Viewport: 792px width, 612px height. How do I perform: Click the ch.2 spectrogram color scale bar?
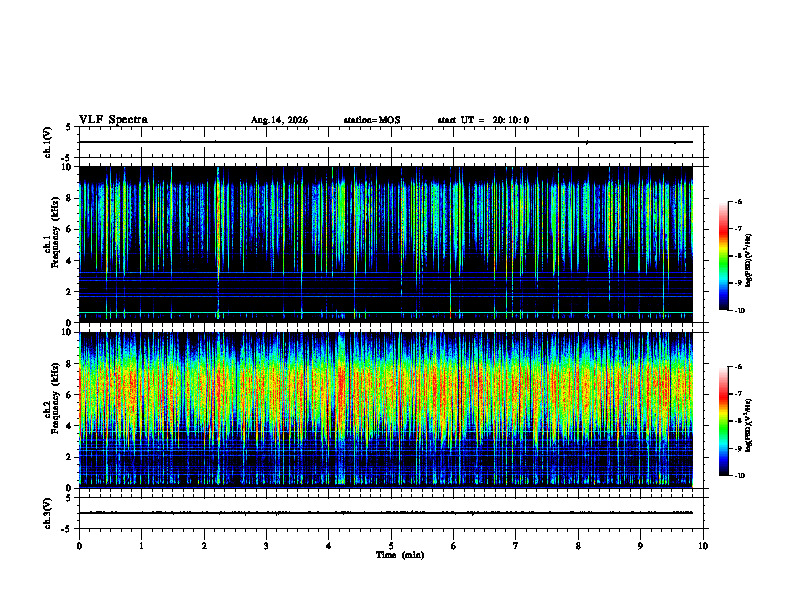[x=724, y=421]
